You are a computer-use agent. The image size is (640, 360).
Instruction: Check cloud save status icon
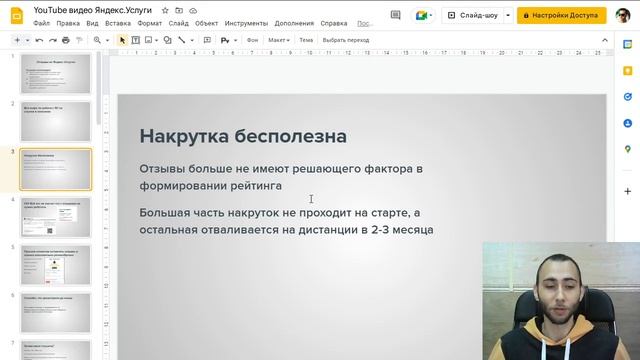tap(193, 11)
